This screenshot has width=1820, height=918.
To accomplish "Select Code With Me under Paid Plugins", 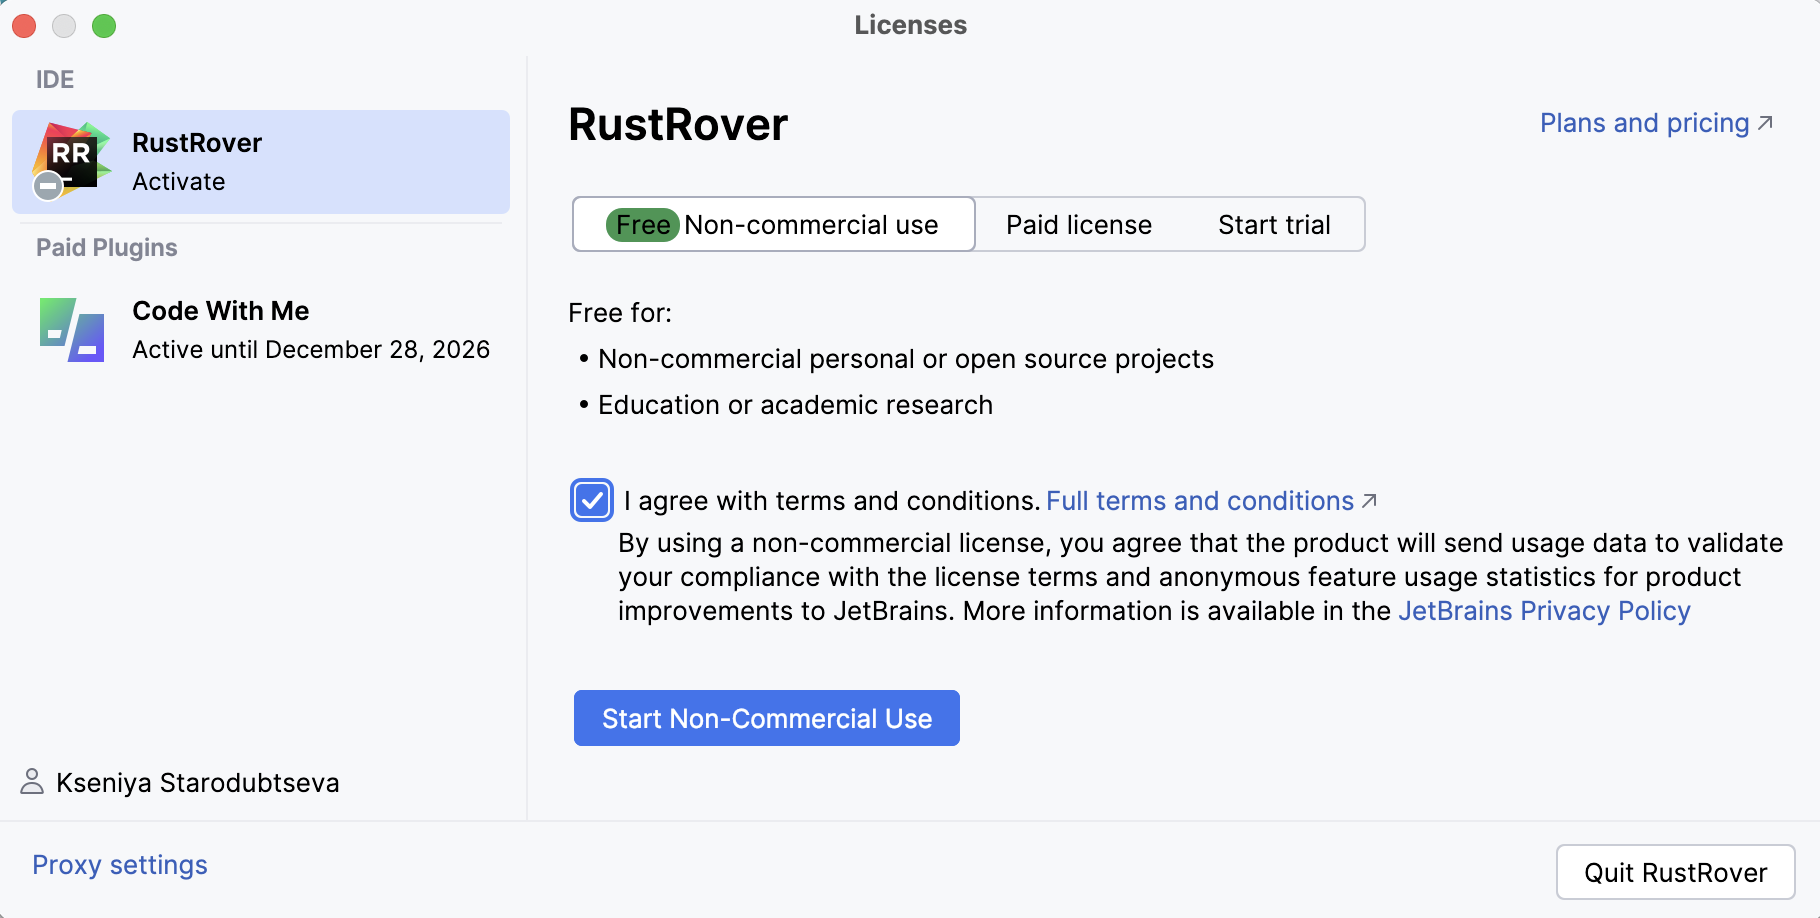I will [260, 328].
